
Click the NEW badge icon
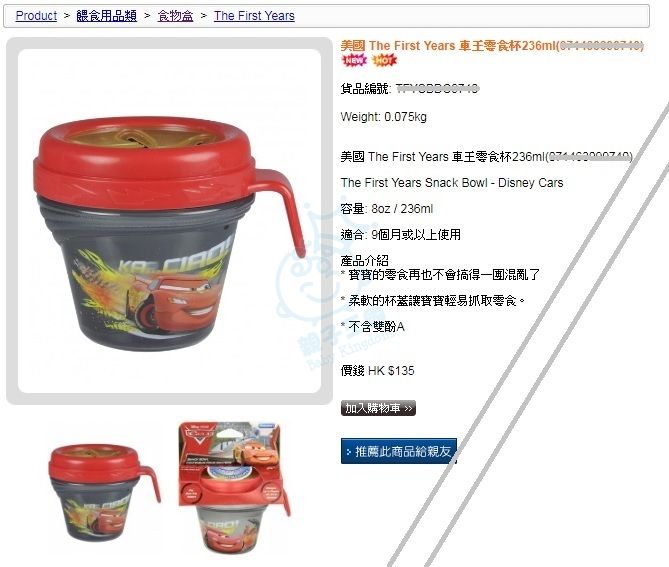354,60
